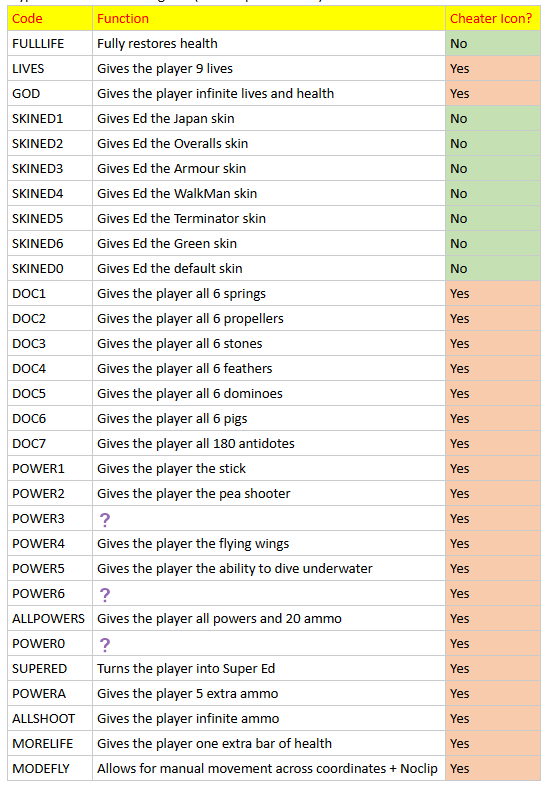The image size is (545, 785).
Task: Click the green No cell for FULLLIFE
Action: [x=492, y=44]
